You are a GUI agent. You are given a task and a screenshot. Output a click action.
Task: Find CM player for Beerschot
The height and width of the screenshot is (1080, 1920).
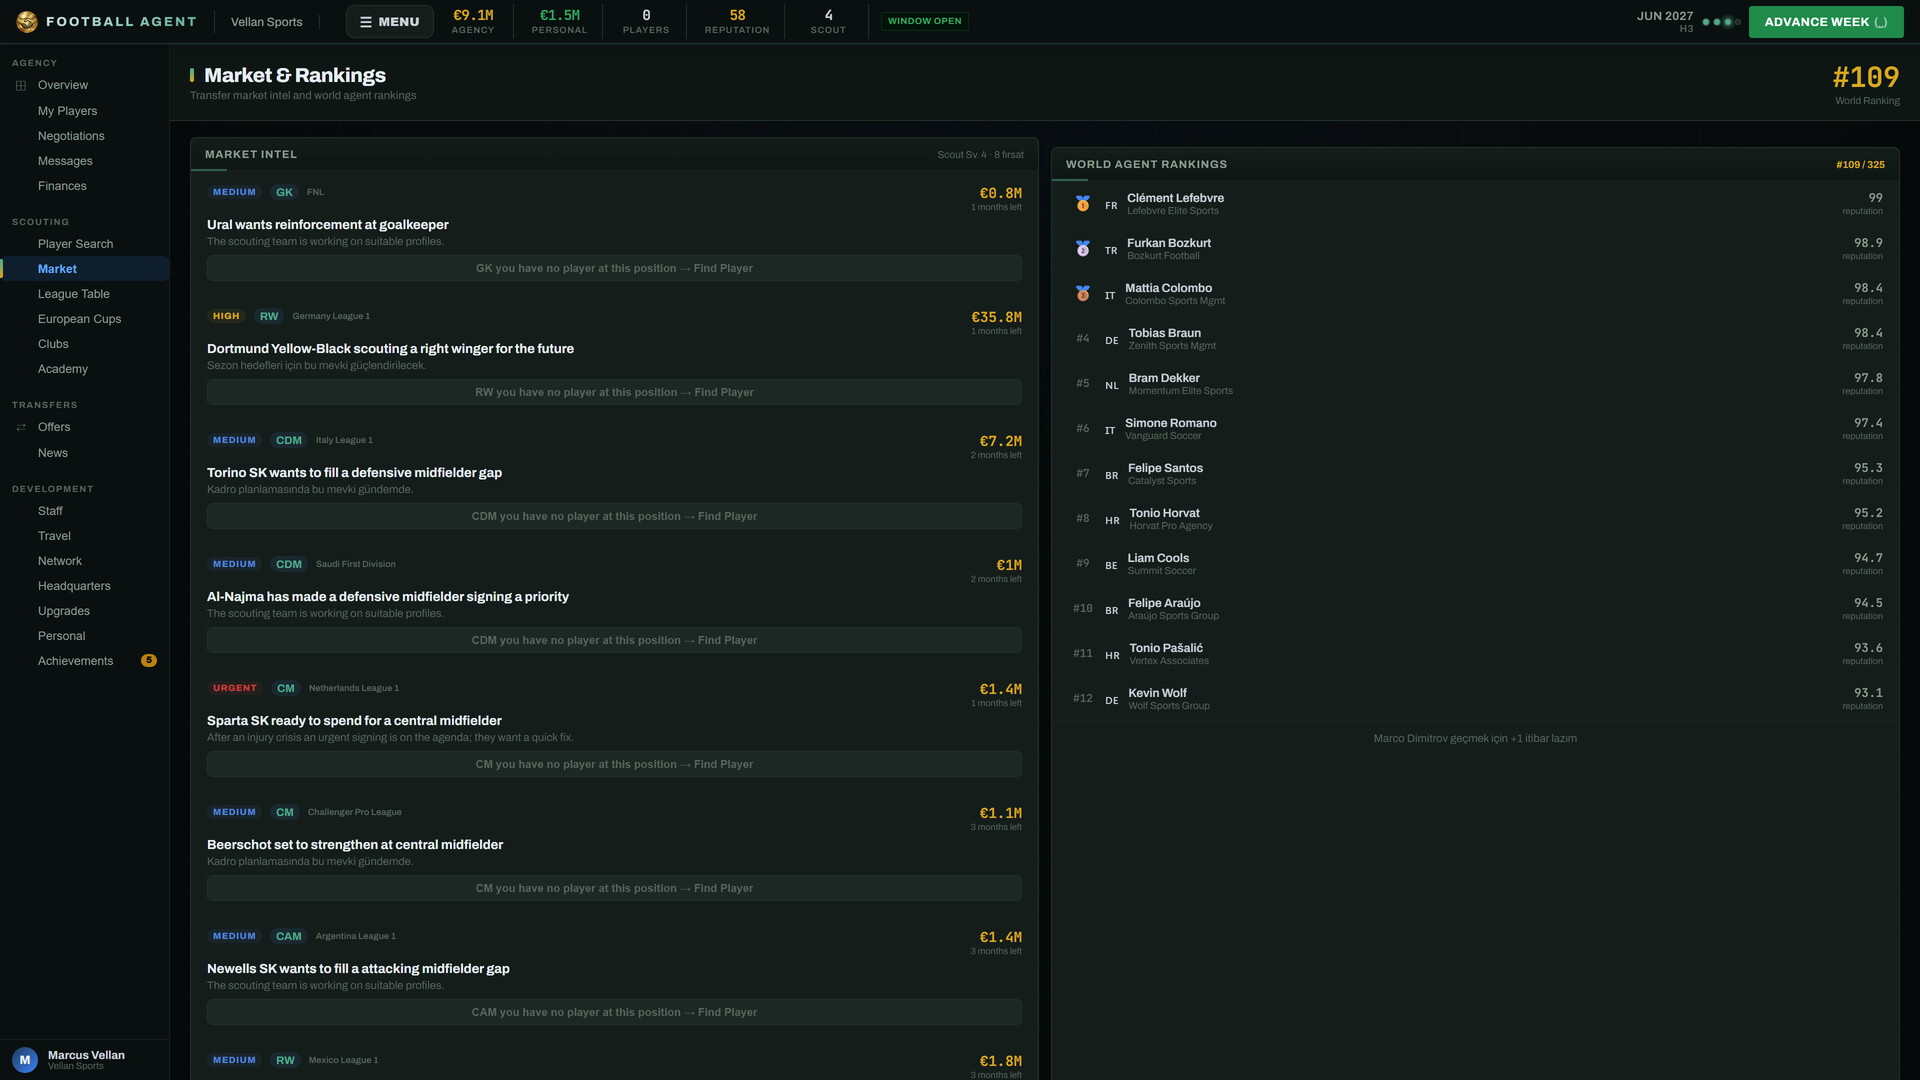click(x=614, y=888)
